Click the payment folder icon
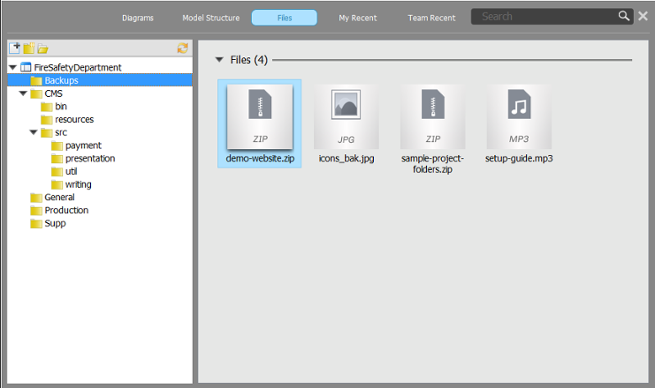The width and height of the screenshot is (655, 388). coord(57,146)
